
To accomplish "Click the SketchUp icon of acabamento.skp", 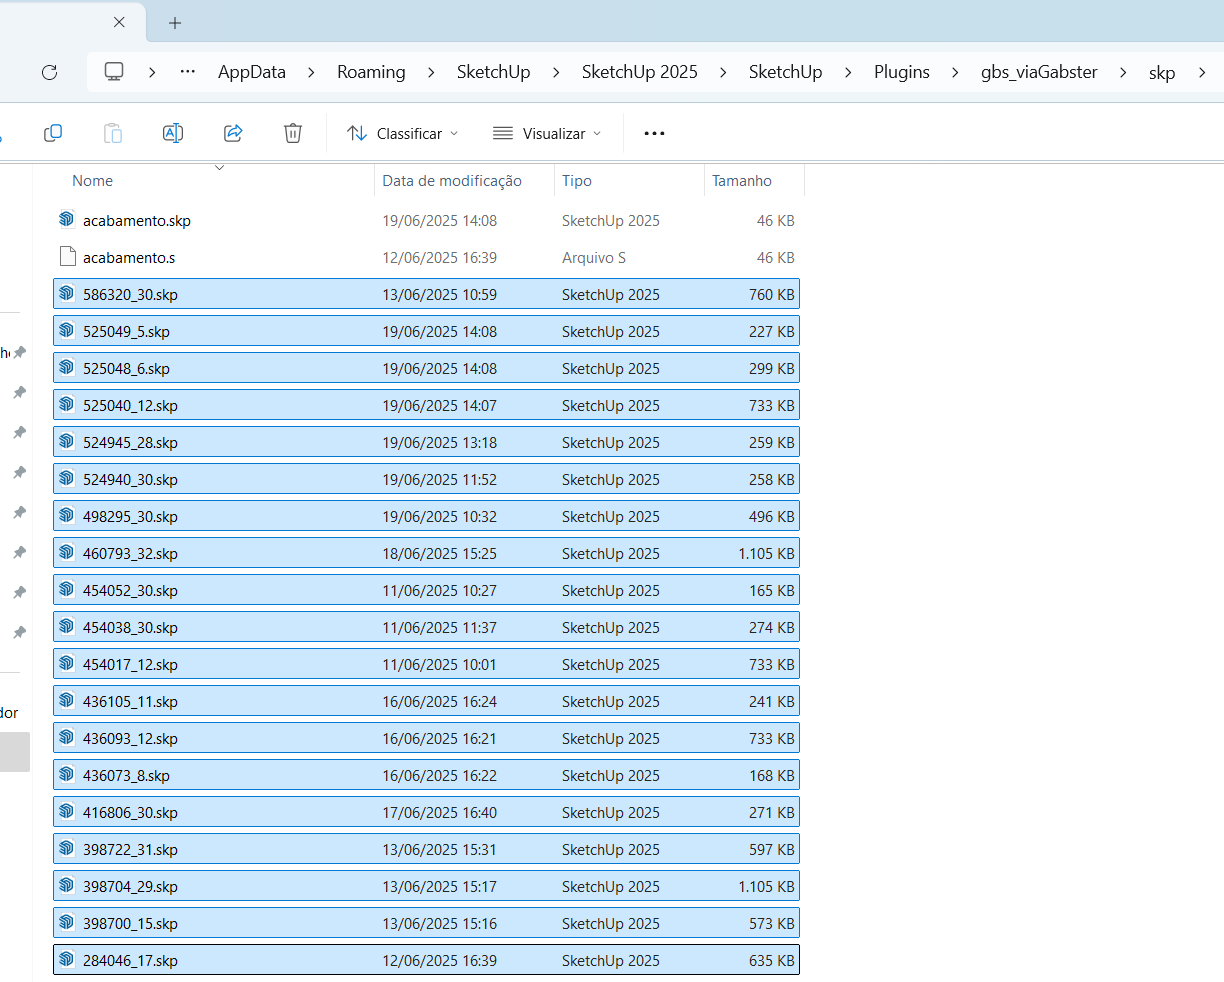I will (67, 219).
